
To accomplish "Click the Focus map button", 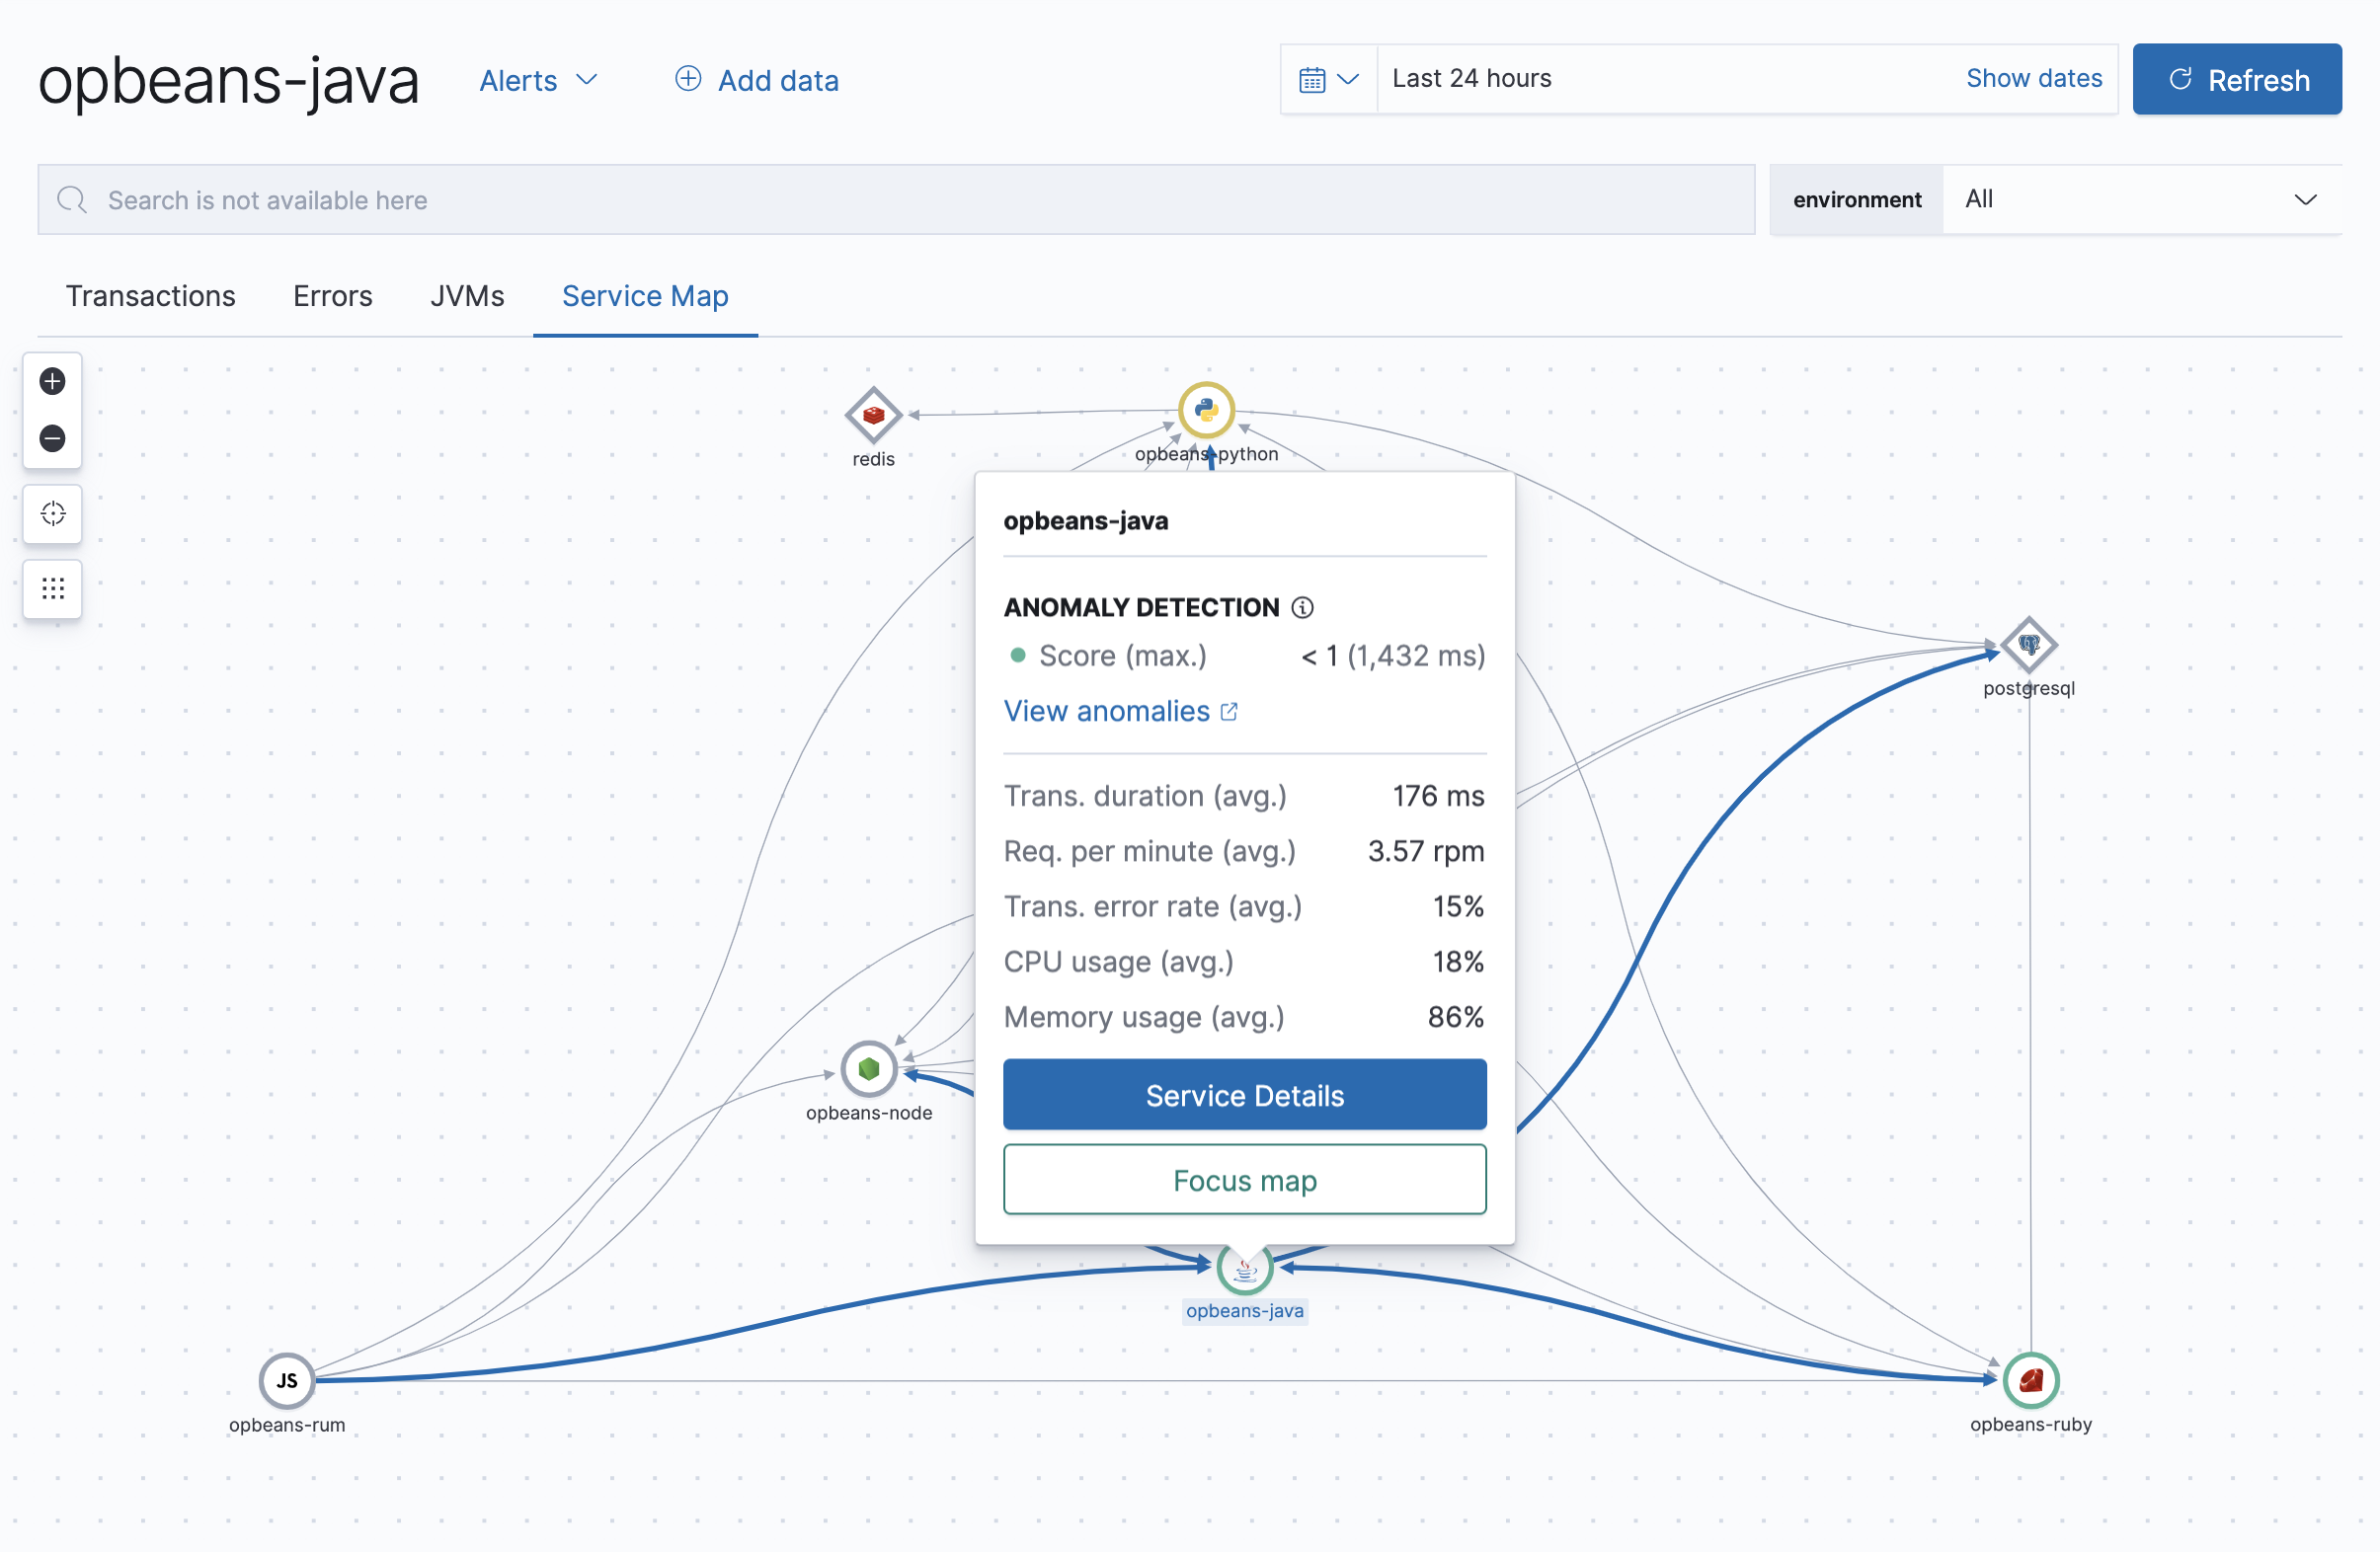I will coord(1244,1180).
